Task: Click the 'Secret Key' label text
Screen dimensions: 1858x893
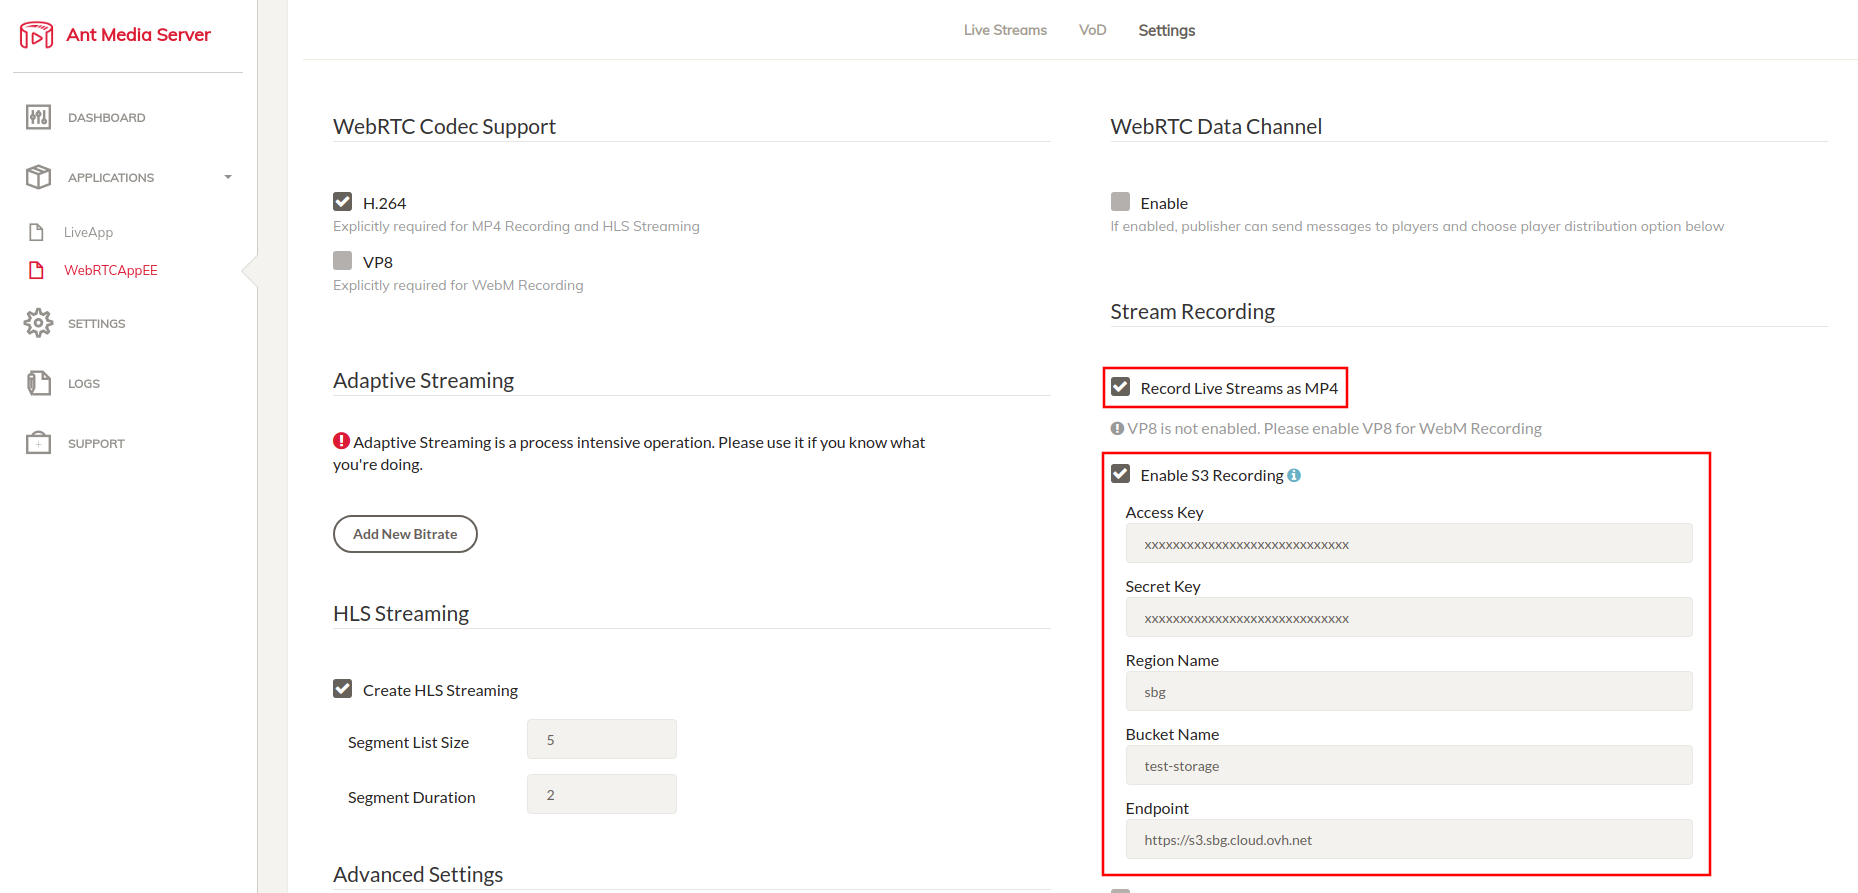Action: pyautogui.click(x=1163, y=586)
